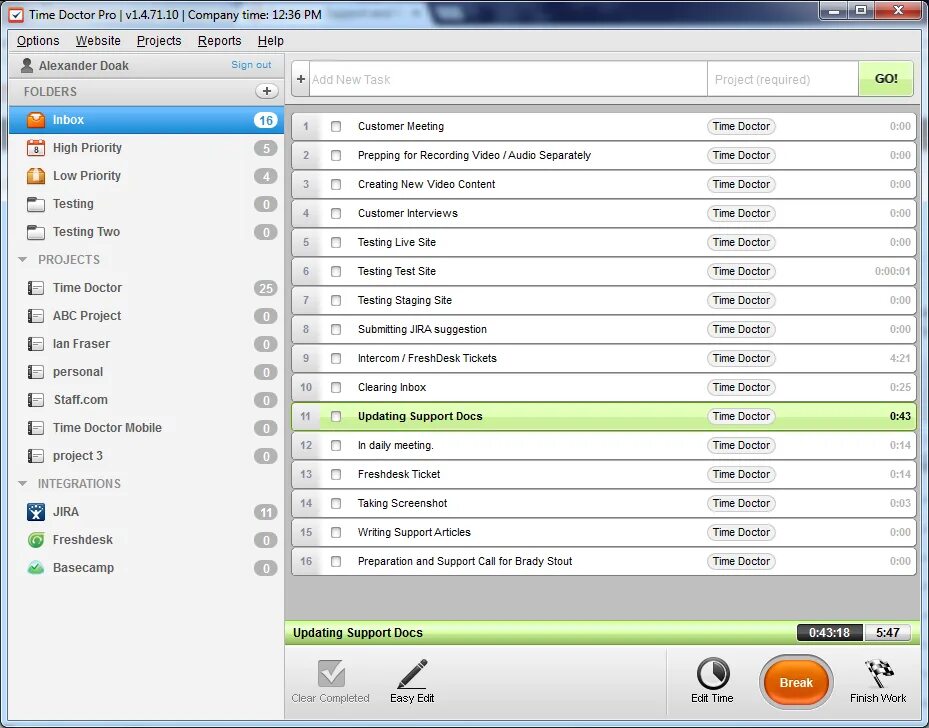Collapse the INTEGRATIONS section arrow

click(x=23, y=483)
